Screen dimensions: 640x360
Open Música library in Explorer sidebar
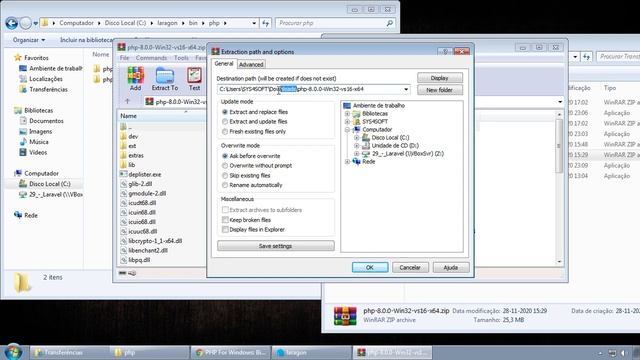pyautogui.click(x=34, y=142)
